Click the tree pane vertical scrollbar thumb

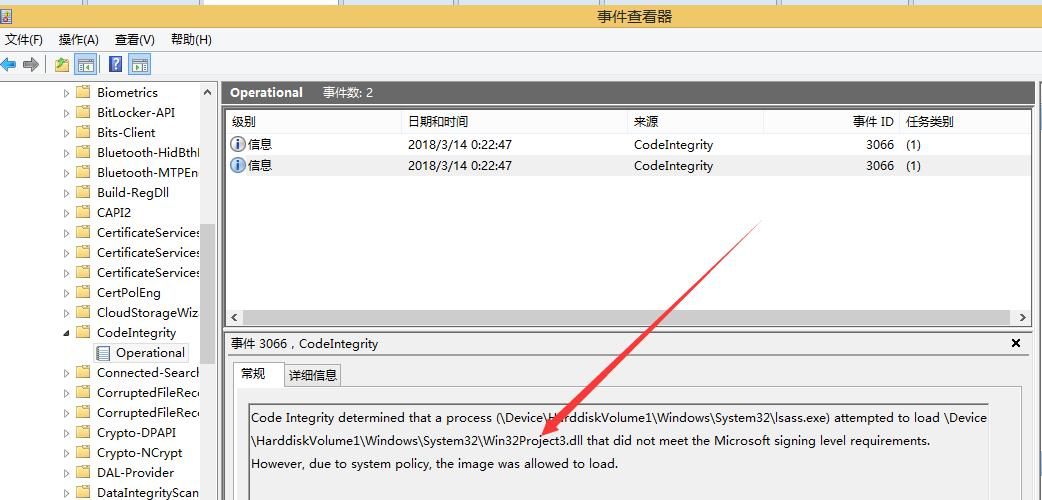[x=208, y=293]
